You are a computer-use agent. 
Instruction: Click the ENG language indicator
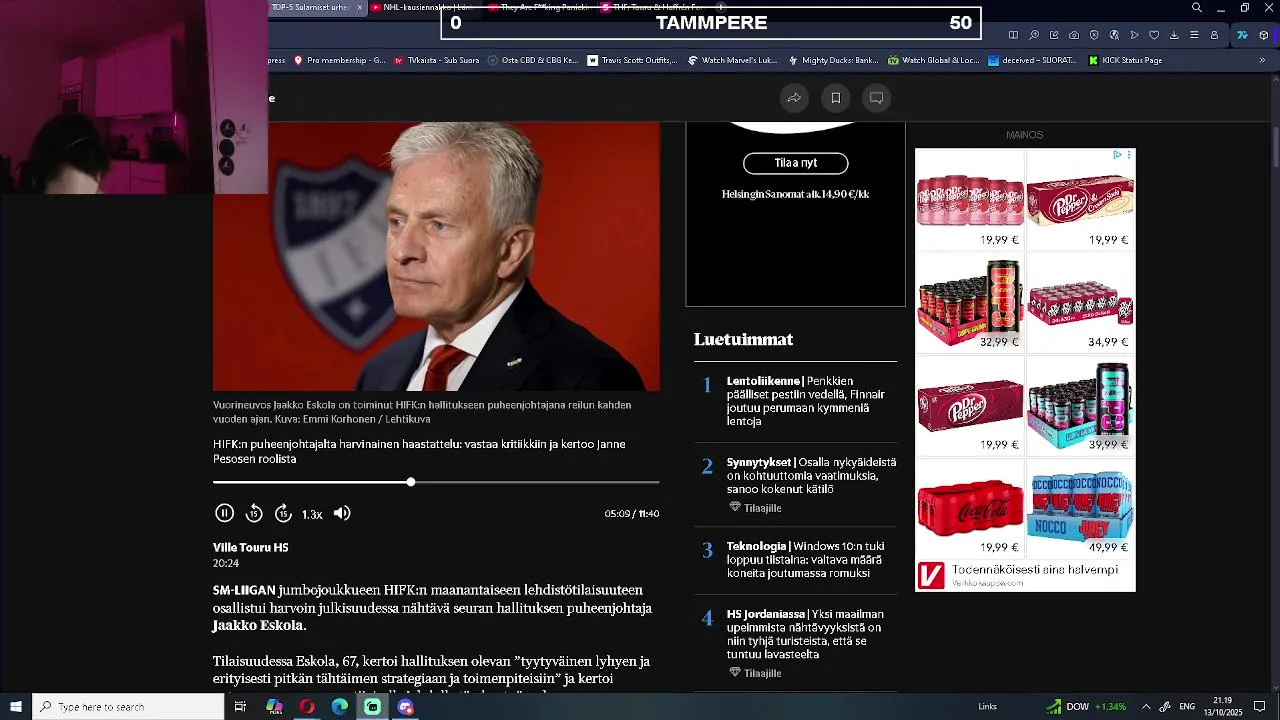tap(1187, 707)
